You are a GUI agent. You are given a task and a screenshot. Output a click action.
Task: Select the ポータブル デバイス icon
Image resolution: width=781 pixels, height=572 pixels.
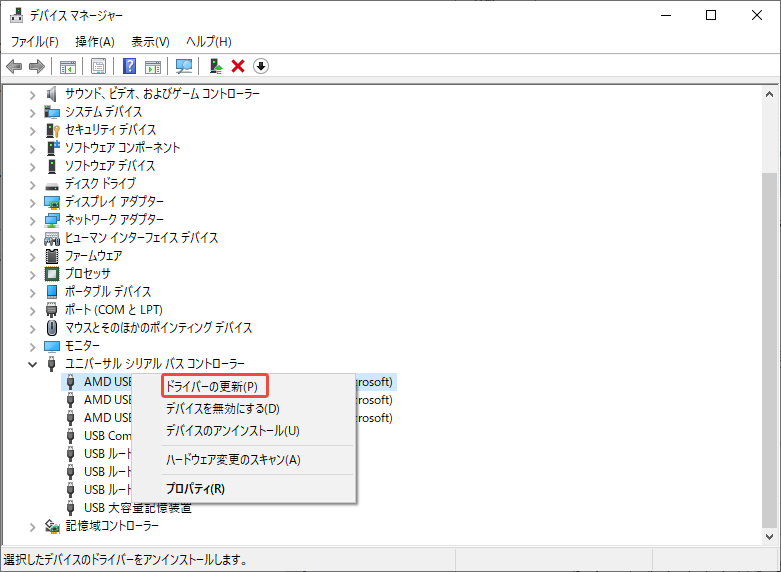coord(52,292)
